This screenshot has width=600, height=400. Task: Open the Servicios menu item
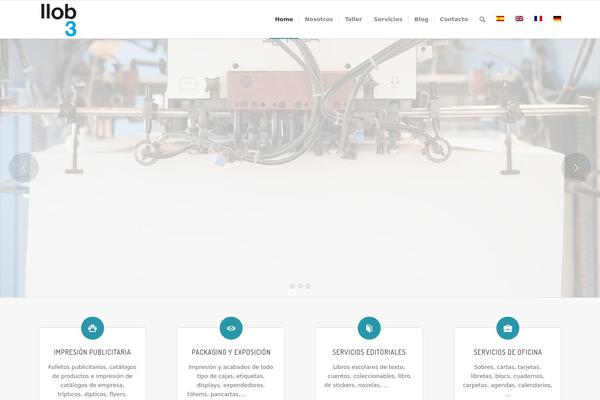point(388,19)
